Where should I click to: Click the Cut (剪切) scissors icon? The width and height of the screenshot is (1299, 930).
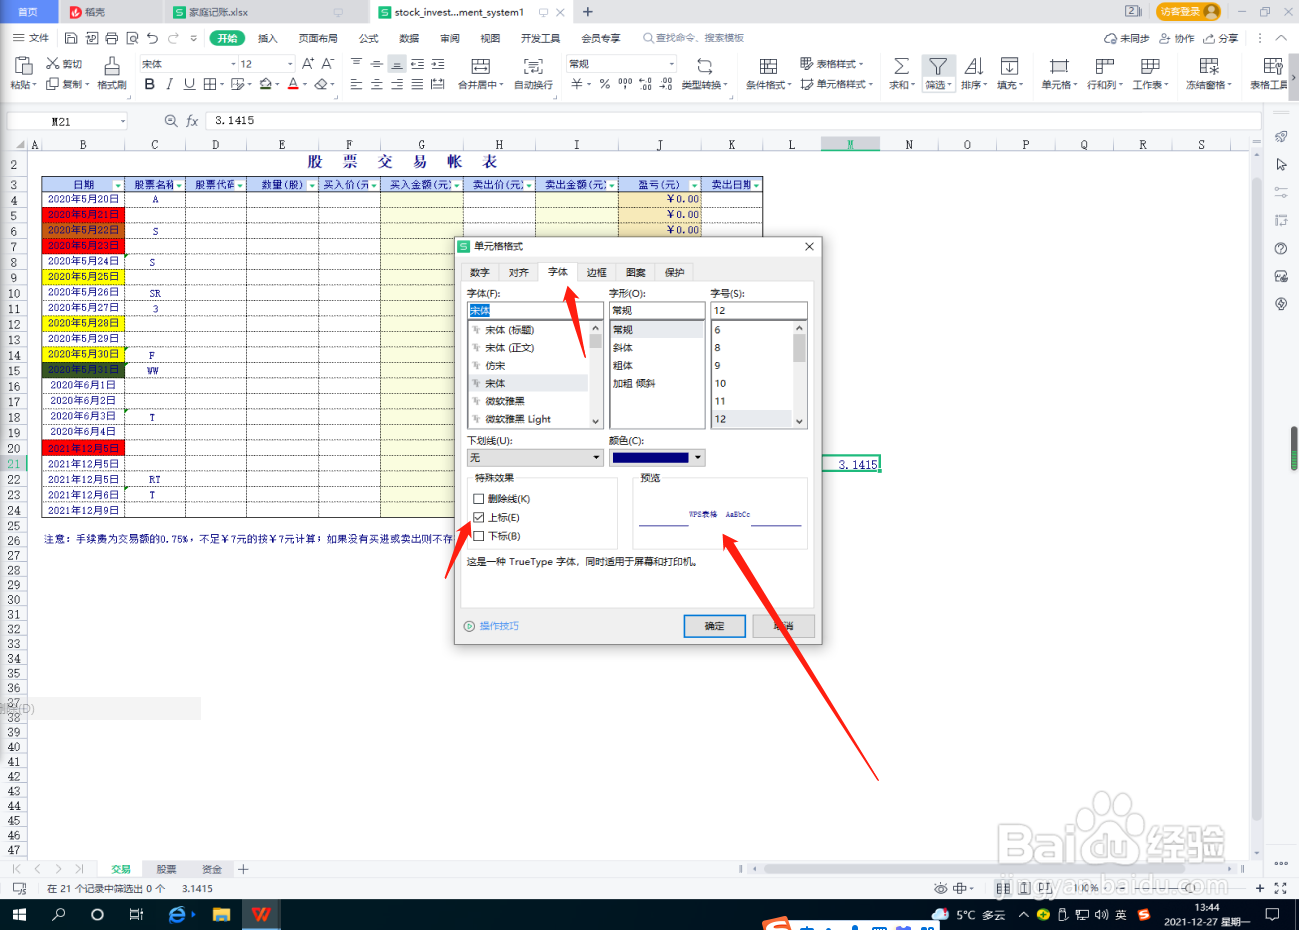[x=53, y=63]
